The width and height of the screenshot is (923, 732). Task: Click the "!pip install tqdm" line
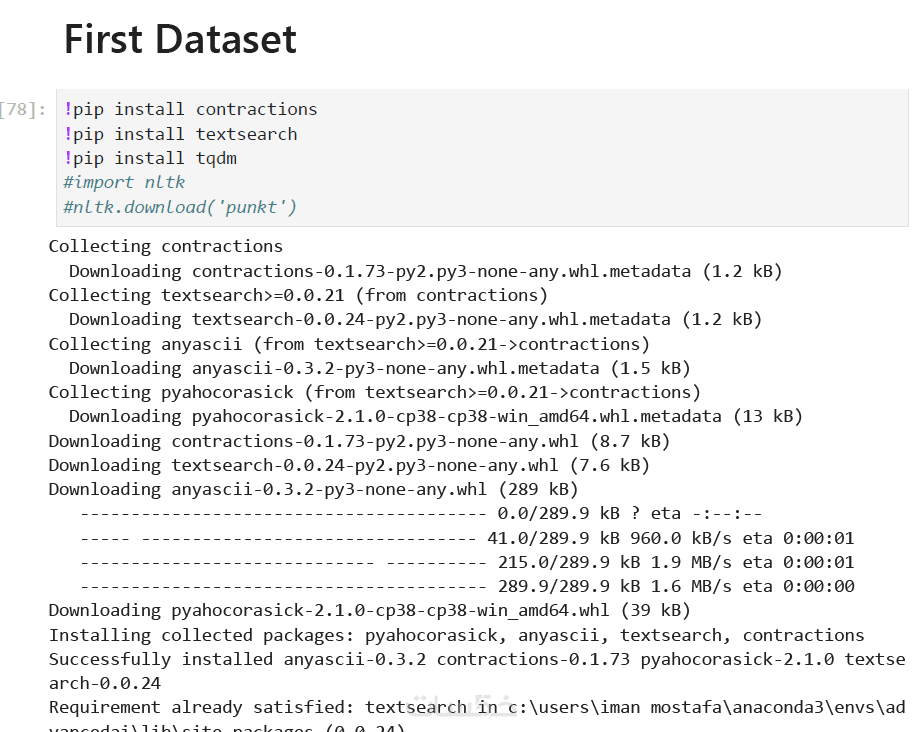[150, 158]
